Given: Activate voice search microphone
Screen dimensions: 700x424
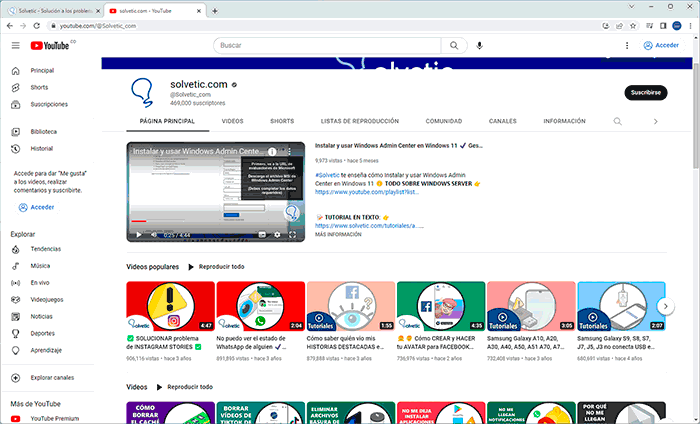Looking at the screenshot, I should [x=479, y=46].
